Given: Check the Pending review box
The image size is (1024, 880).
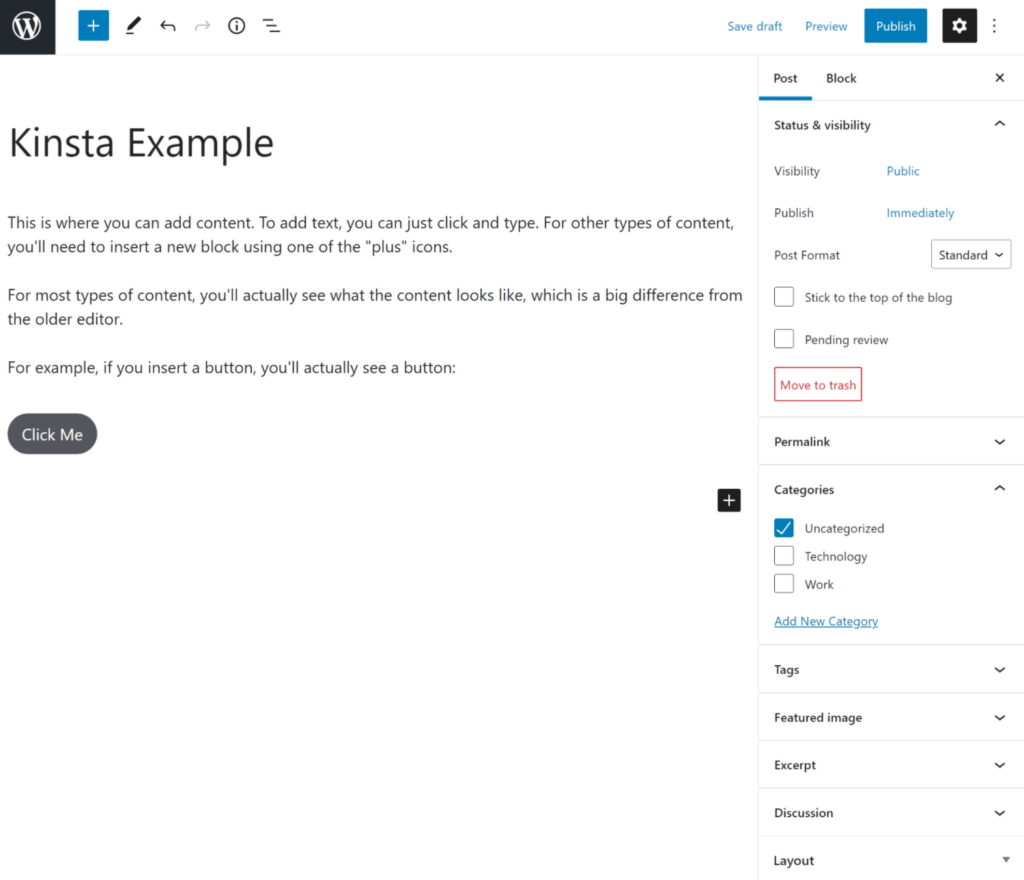Looking at the screenshot, I should [x=784, y=339].
